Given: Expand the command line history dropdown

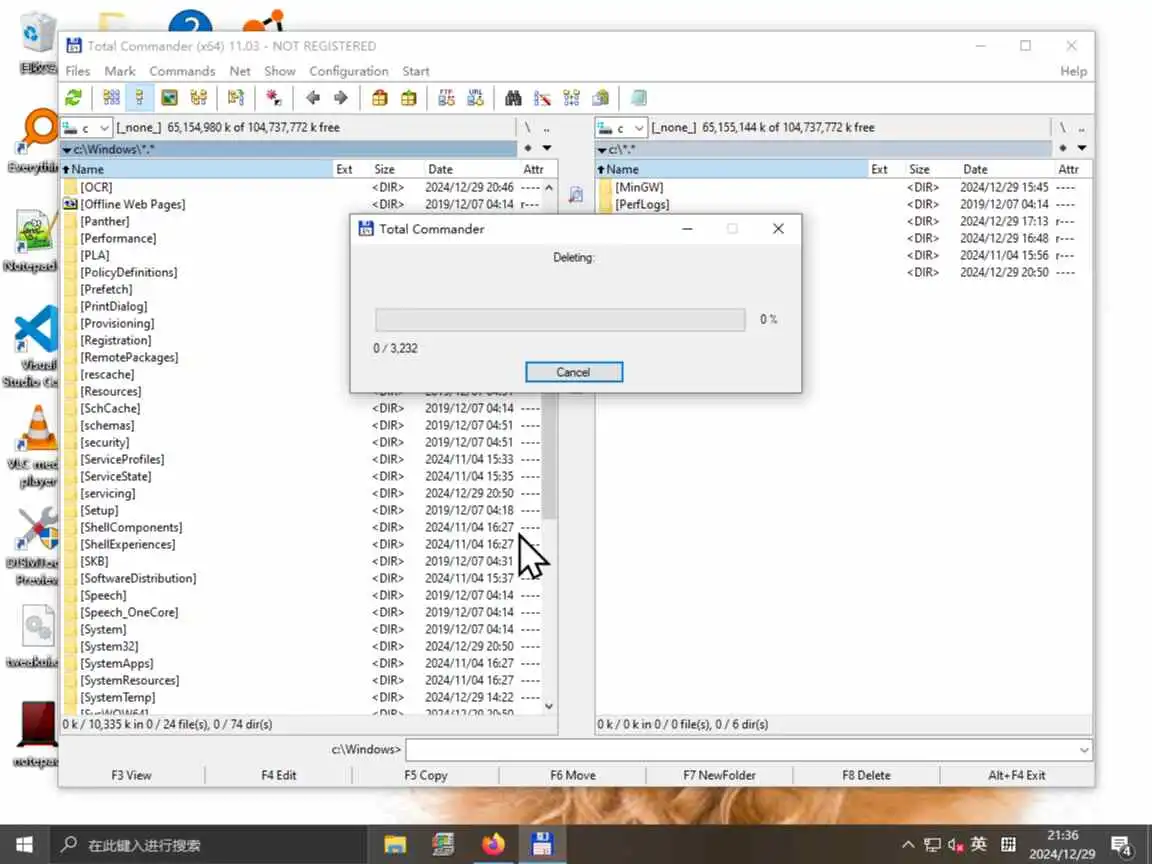Looking at the screenshot, I should point(1084,750).
